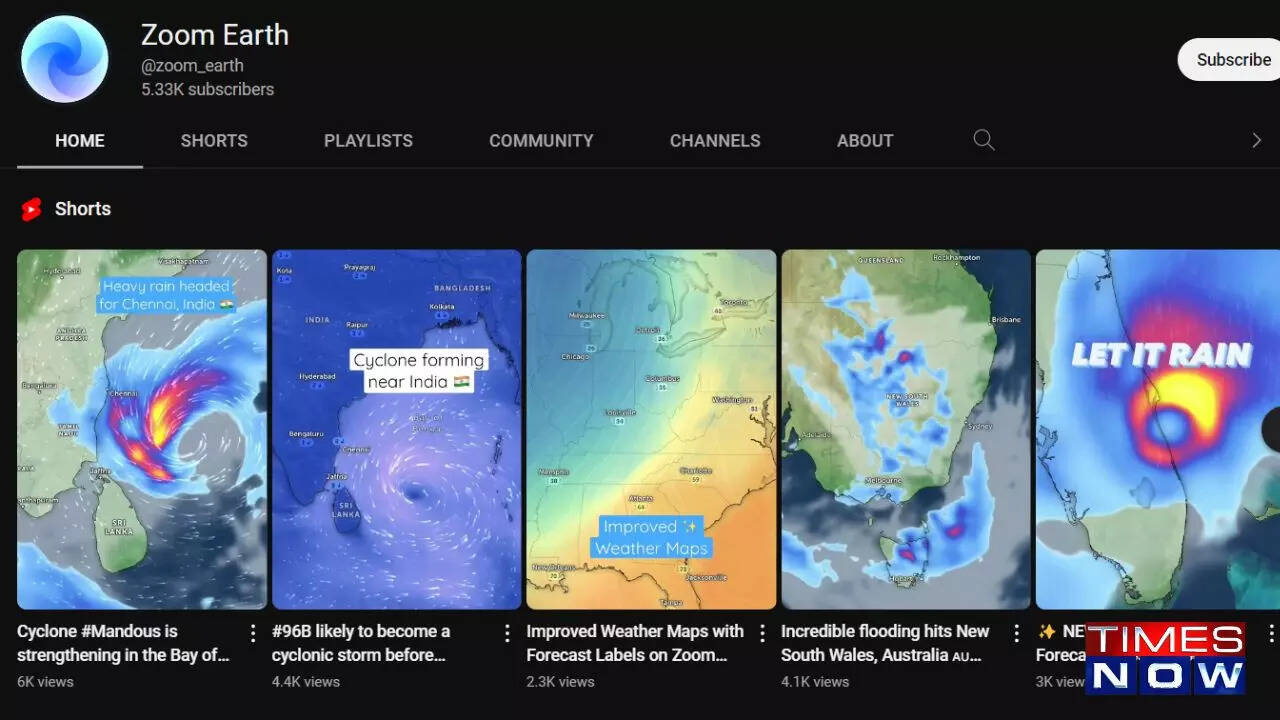Play the Heavy rain headed for Chennai thumbnail
This screenshot has width=1280, height=720.
point(142,429)
